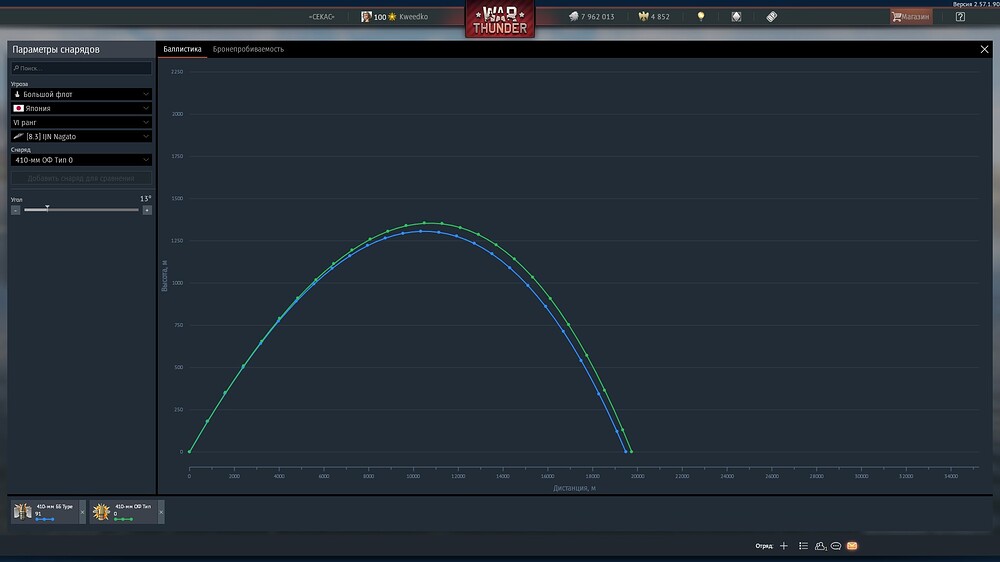The height and width of the screenshot is (562, 1000).
Task: Click the Япония flag icon
Action: 18,108
